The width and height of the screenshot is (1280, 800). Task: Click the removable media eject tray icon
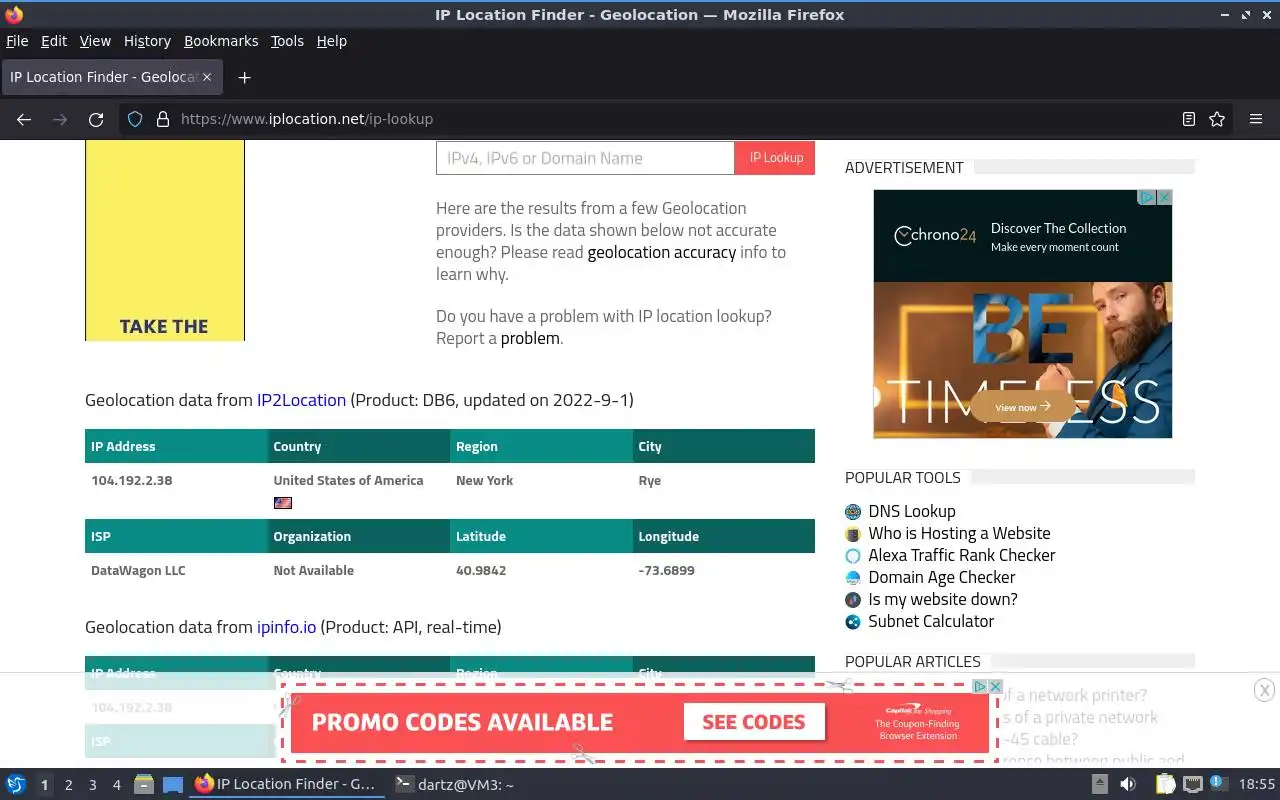(x=1099, y=785)
